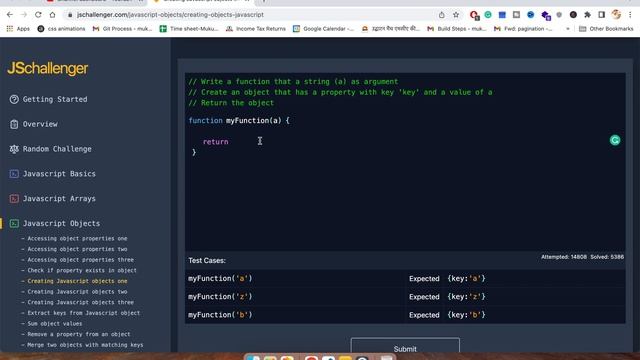640x360 pixels.
Task: Open Accessing object properties two
Action: pos(77,249)
